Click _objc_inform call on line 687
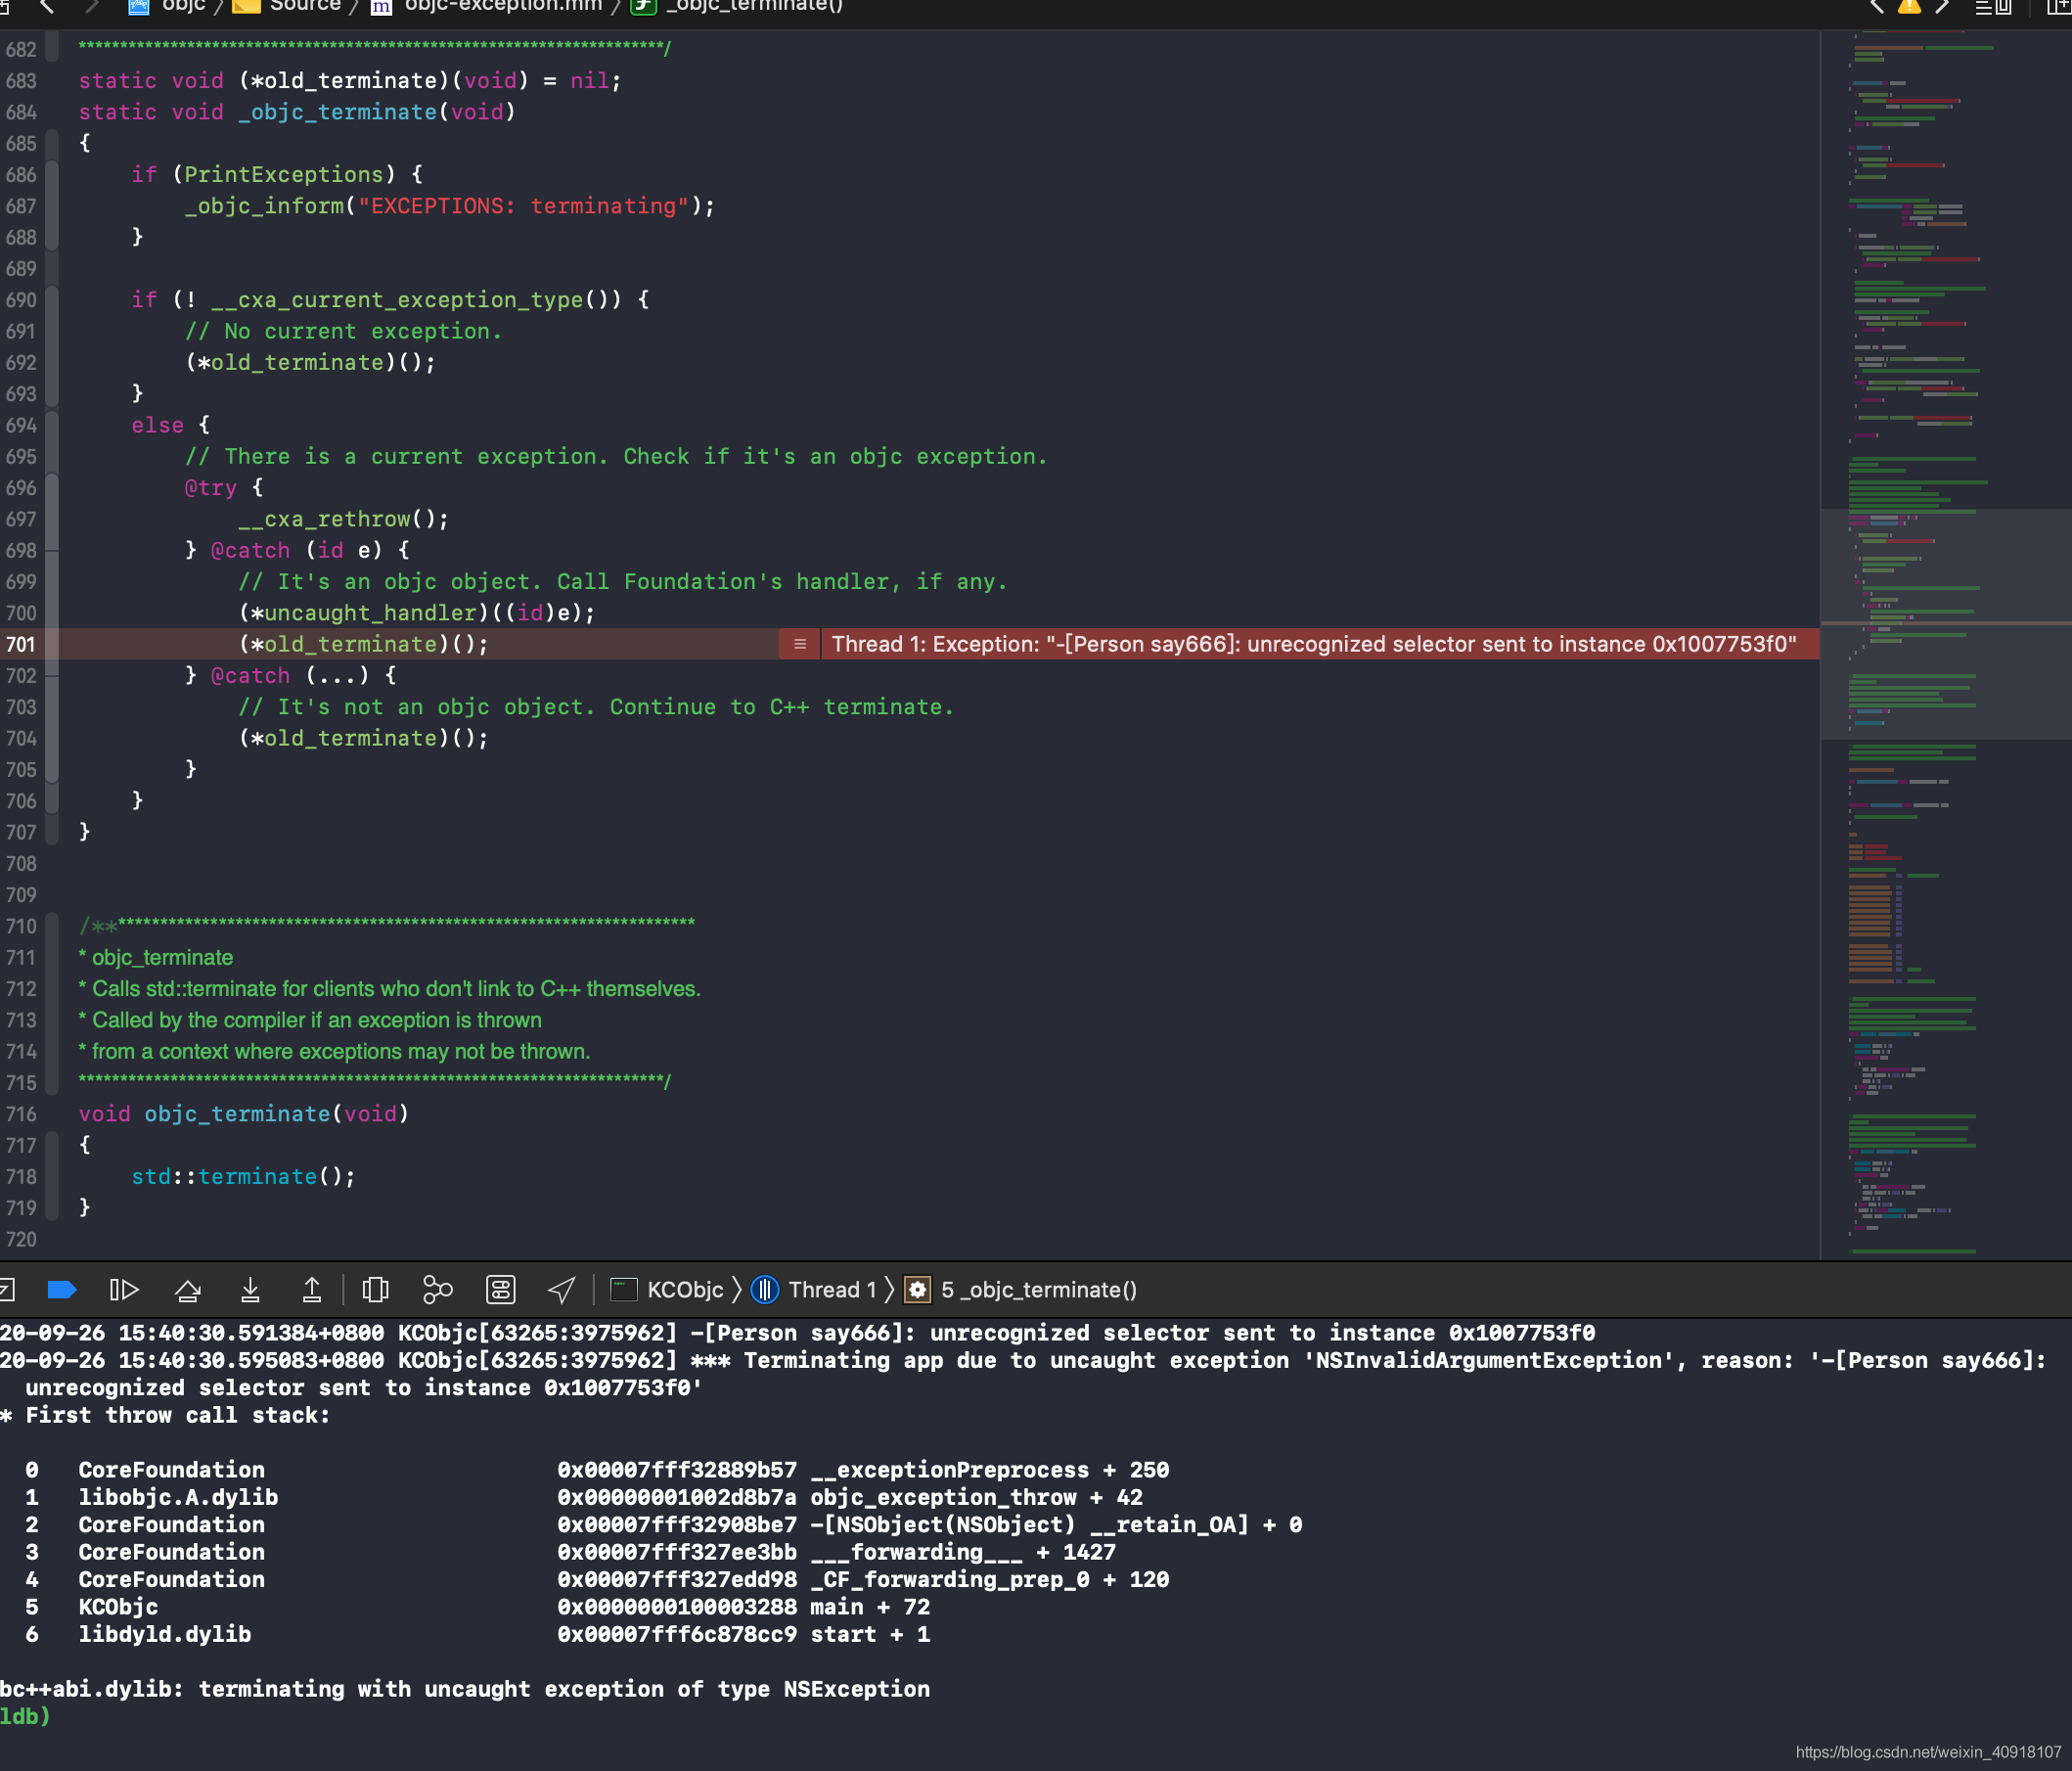This screenshot has height=1771, width=2072. [x=264, y=206]
